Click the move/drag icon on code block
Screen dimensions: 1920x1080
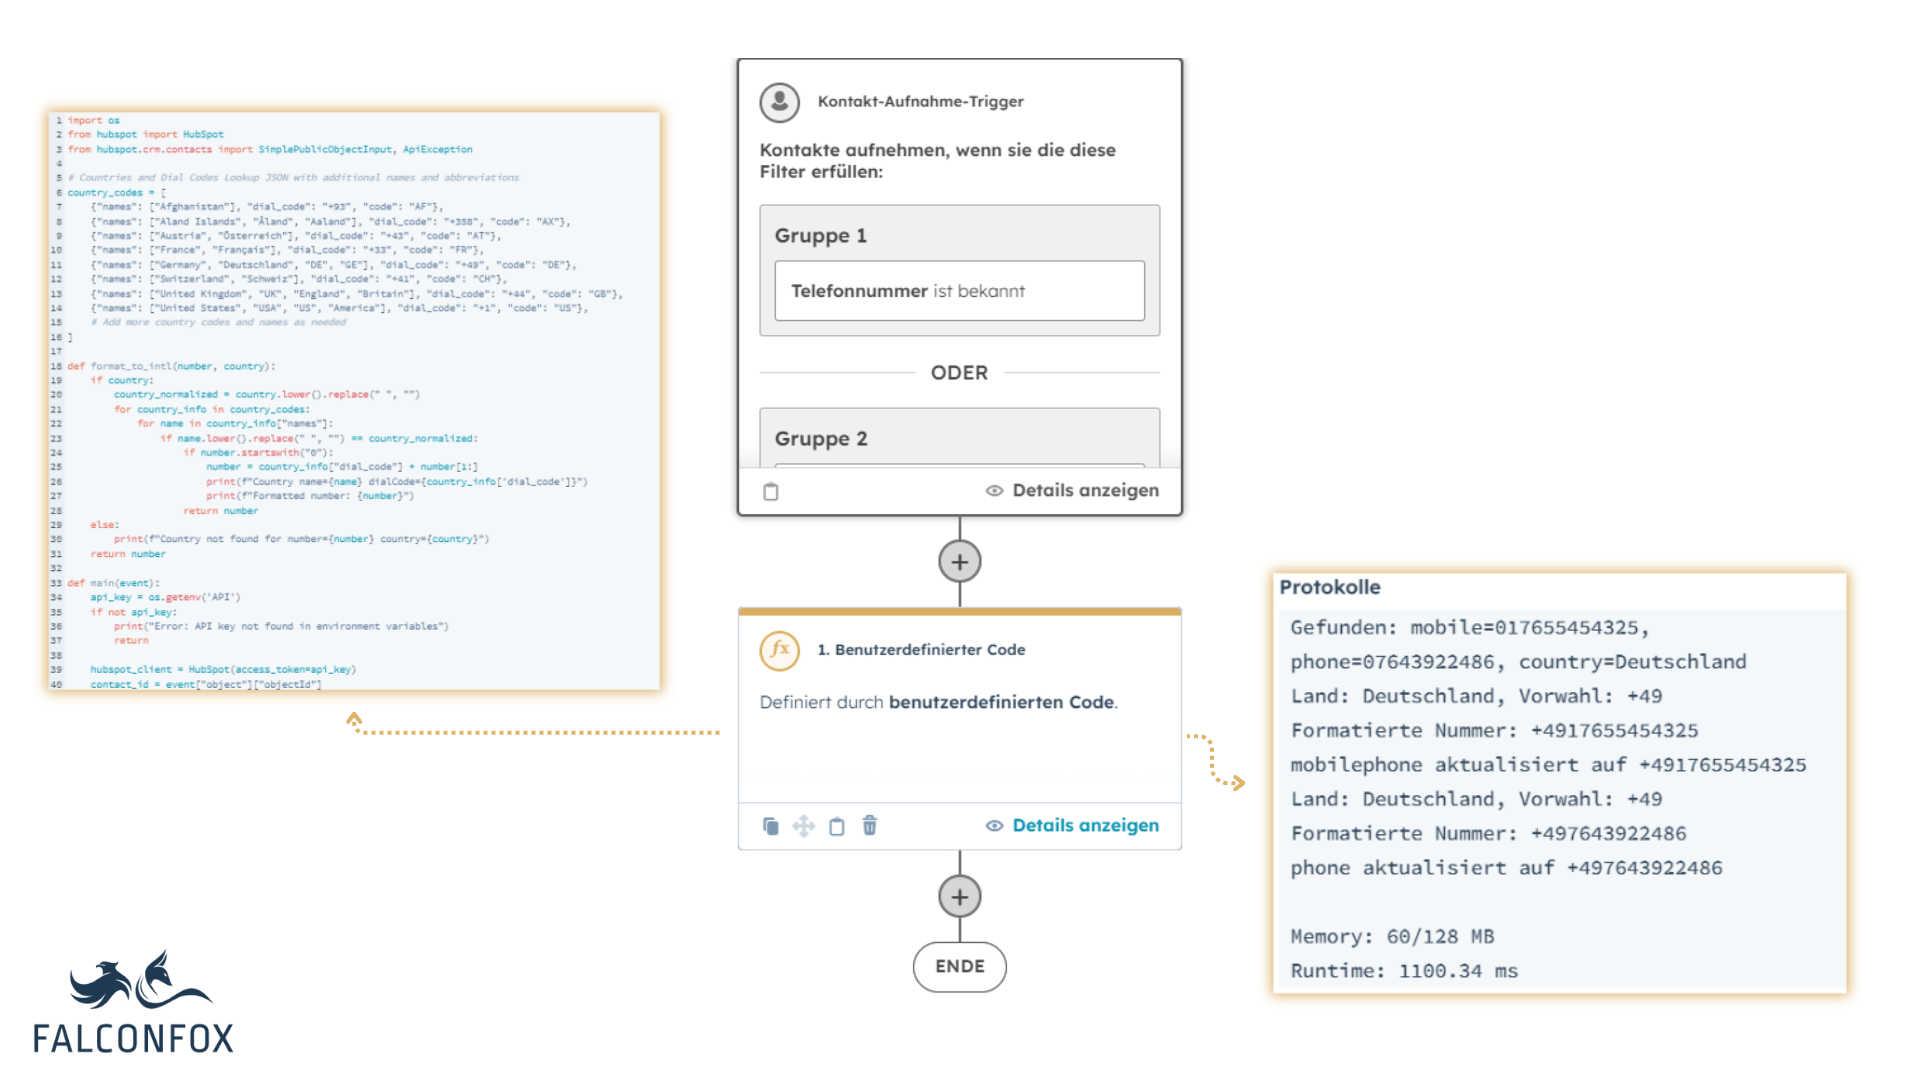pyautogui.click(x=804, y=825)
